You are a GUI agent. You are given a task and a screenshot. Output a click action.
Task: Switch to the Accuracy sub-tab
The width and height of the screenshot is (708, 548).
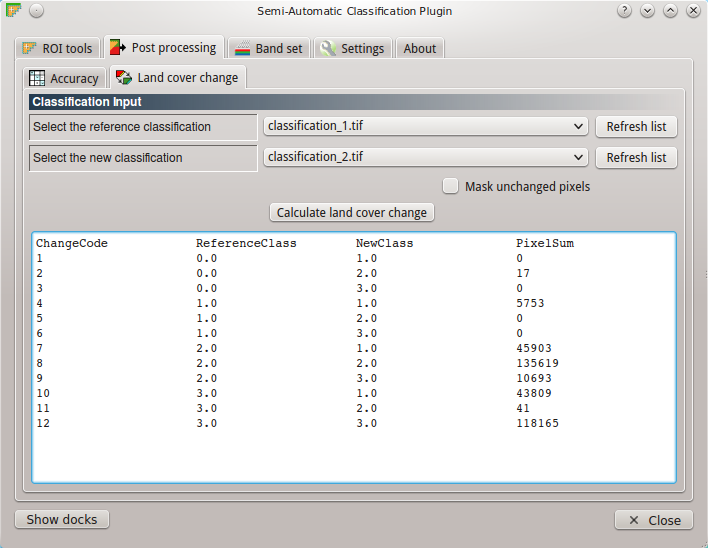[64, 78]
